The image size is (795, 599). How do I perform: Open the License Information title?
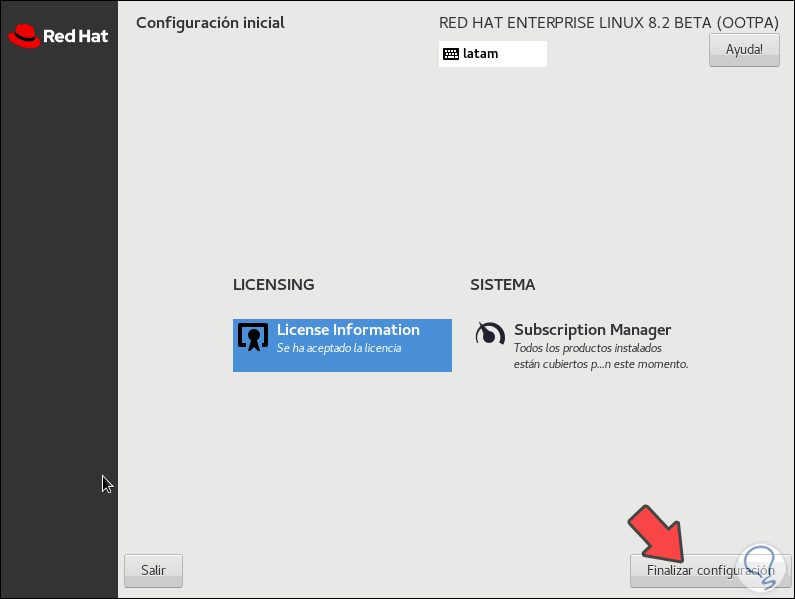pos(348,330)
